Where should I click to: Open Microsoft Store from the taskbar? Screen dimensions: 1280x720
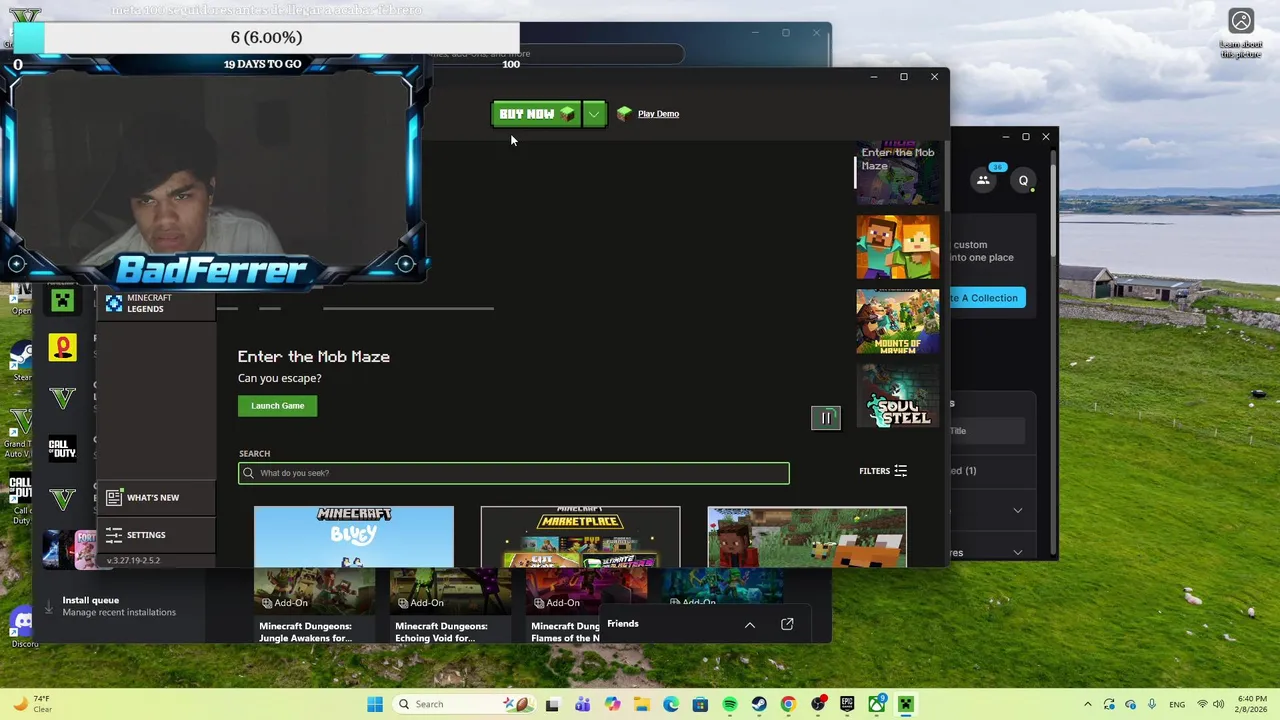tap(700, 704)
